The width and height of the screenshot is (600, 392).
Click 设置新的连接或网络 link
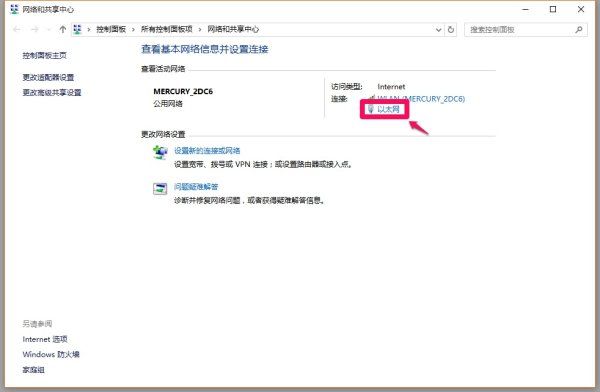(x=207, y=150)
